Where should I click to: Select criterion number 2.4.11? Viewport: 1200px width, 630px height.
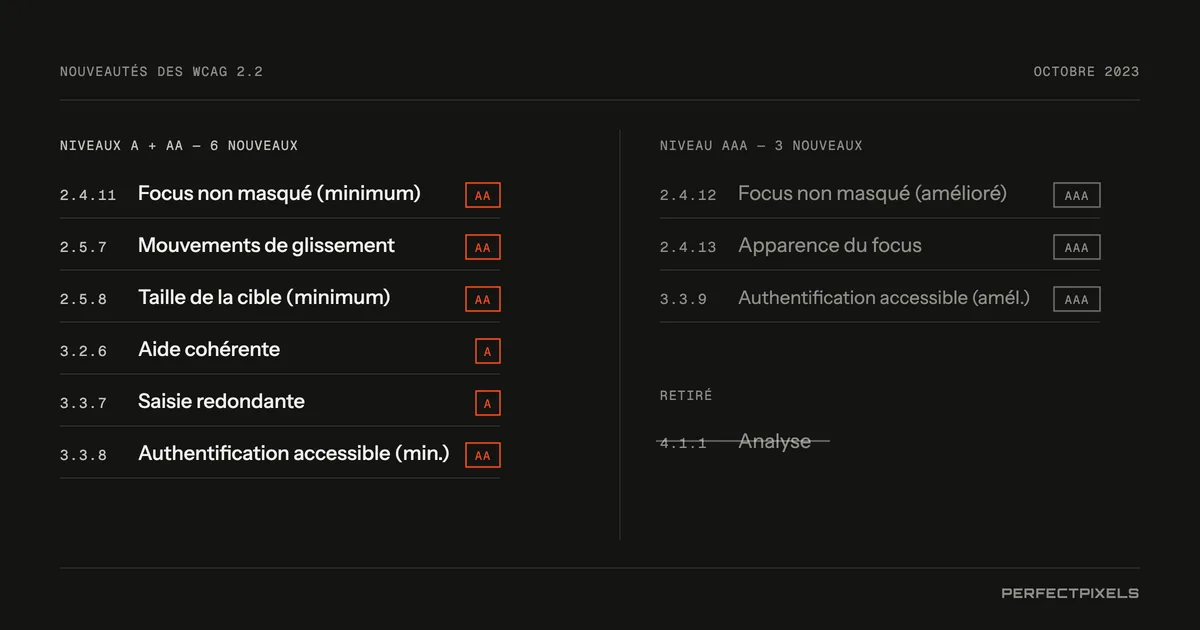coord(88,196)
